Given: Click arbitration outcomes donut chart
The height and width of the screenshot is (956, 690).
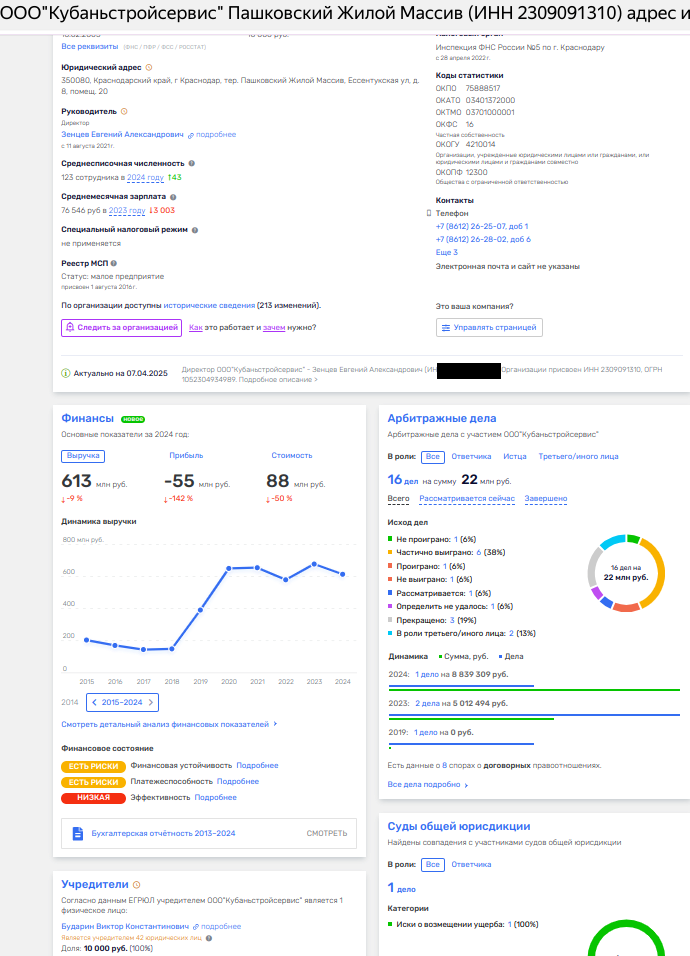Looking at the screenshot, I should pos(626,573).
